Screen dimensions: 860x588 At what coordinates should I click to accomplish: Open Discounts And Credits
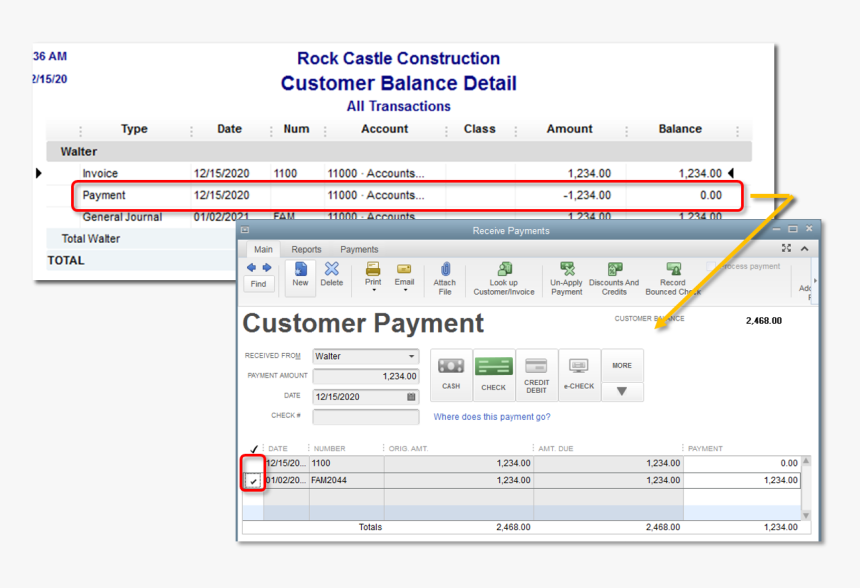coord(614,278)
